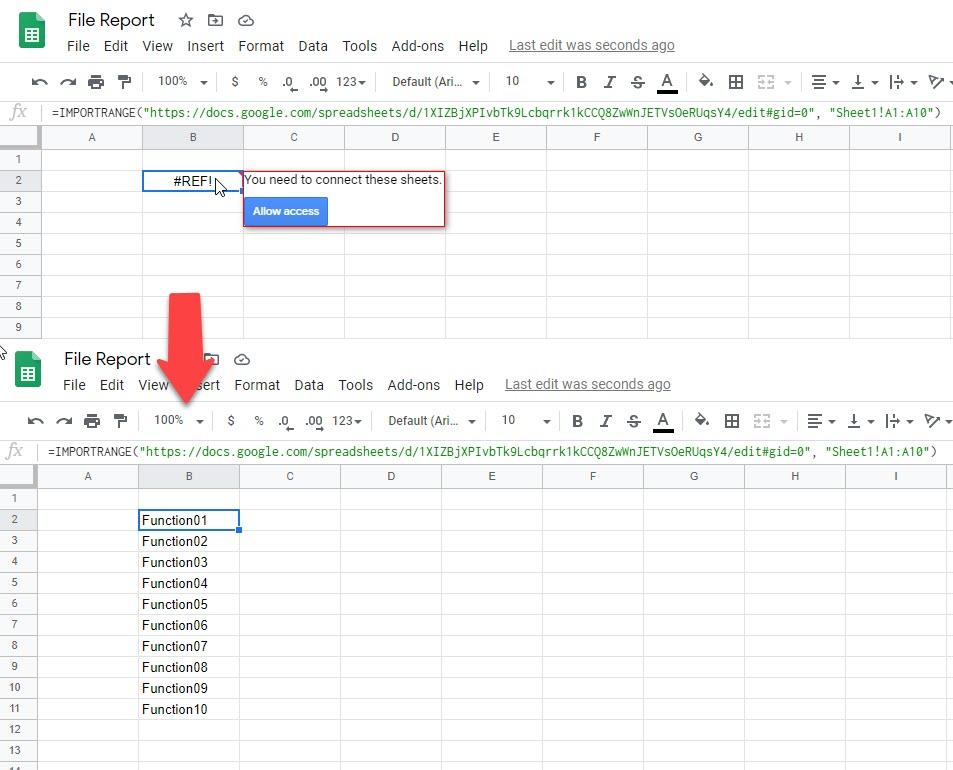The width and height of the screenshot is (953, 770).
Task: Click cloud save status icon in upper window
Action: tap(246, 21)
